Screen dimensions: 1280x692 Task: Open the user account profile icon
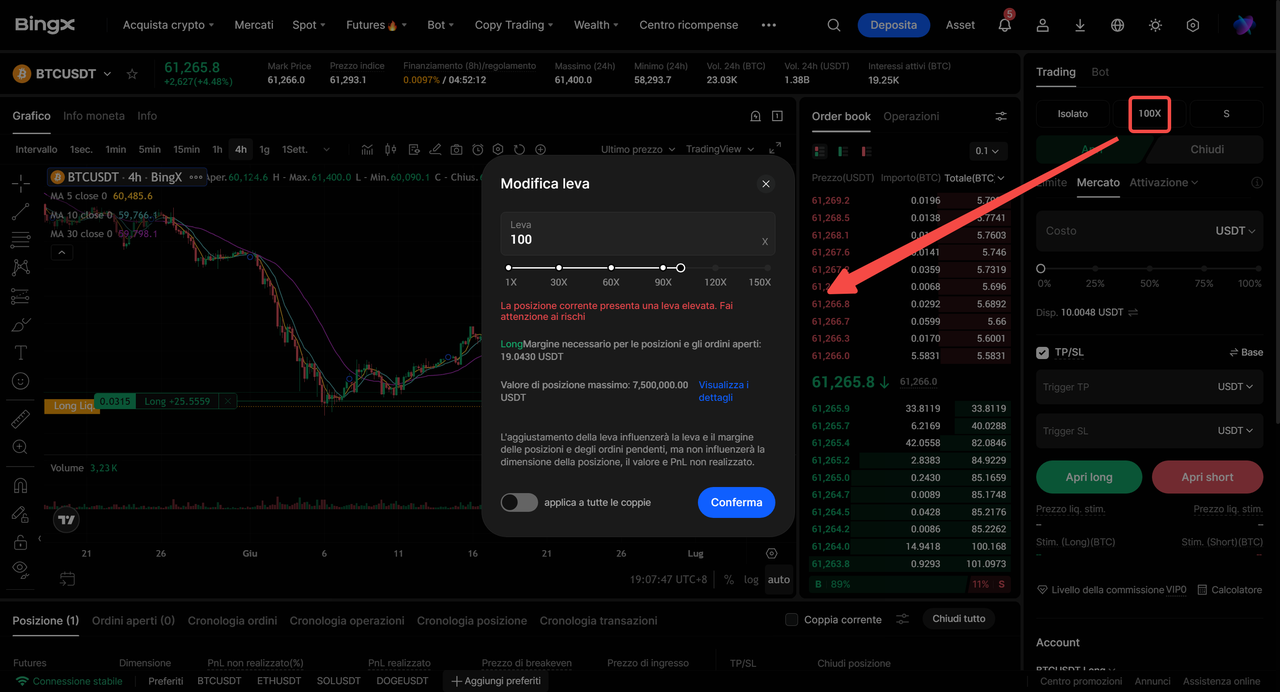point(1042,25)
